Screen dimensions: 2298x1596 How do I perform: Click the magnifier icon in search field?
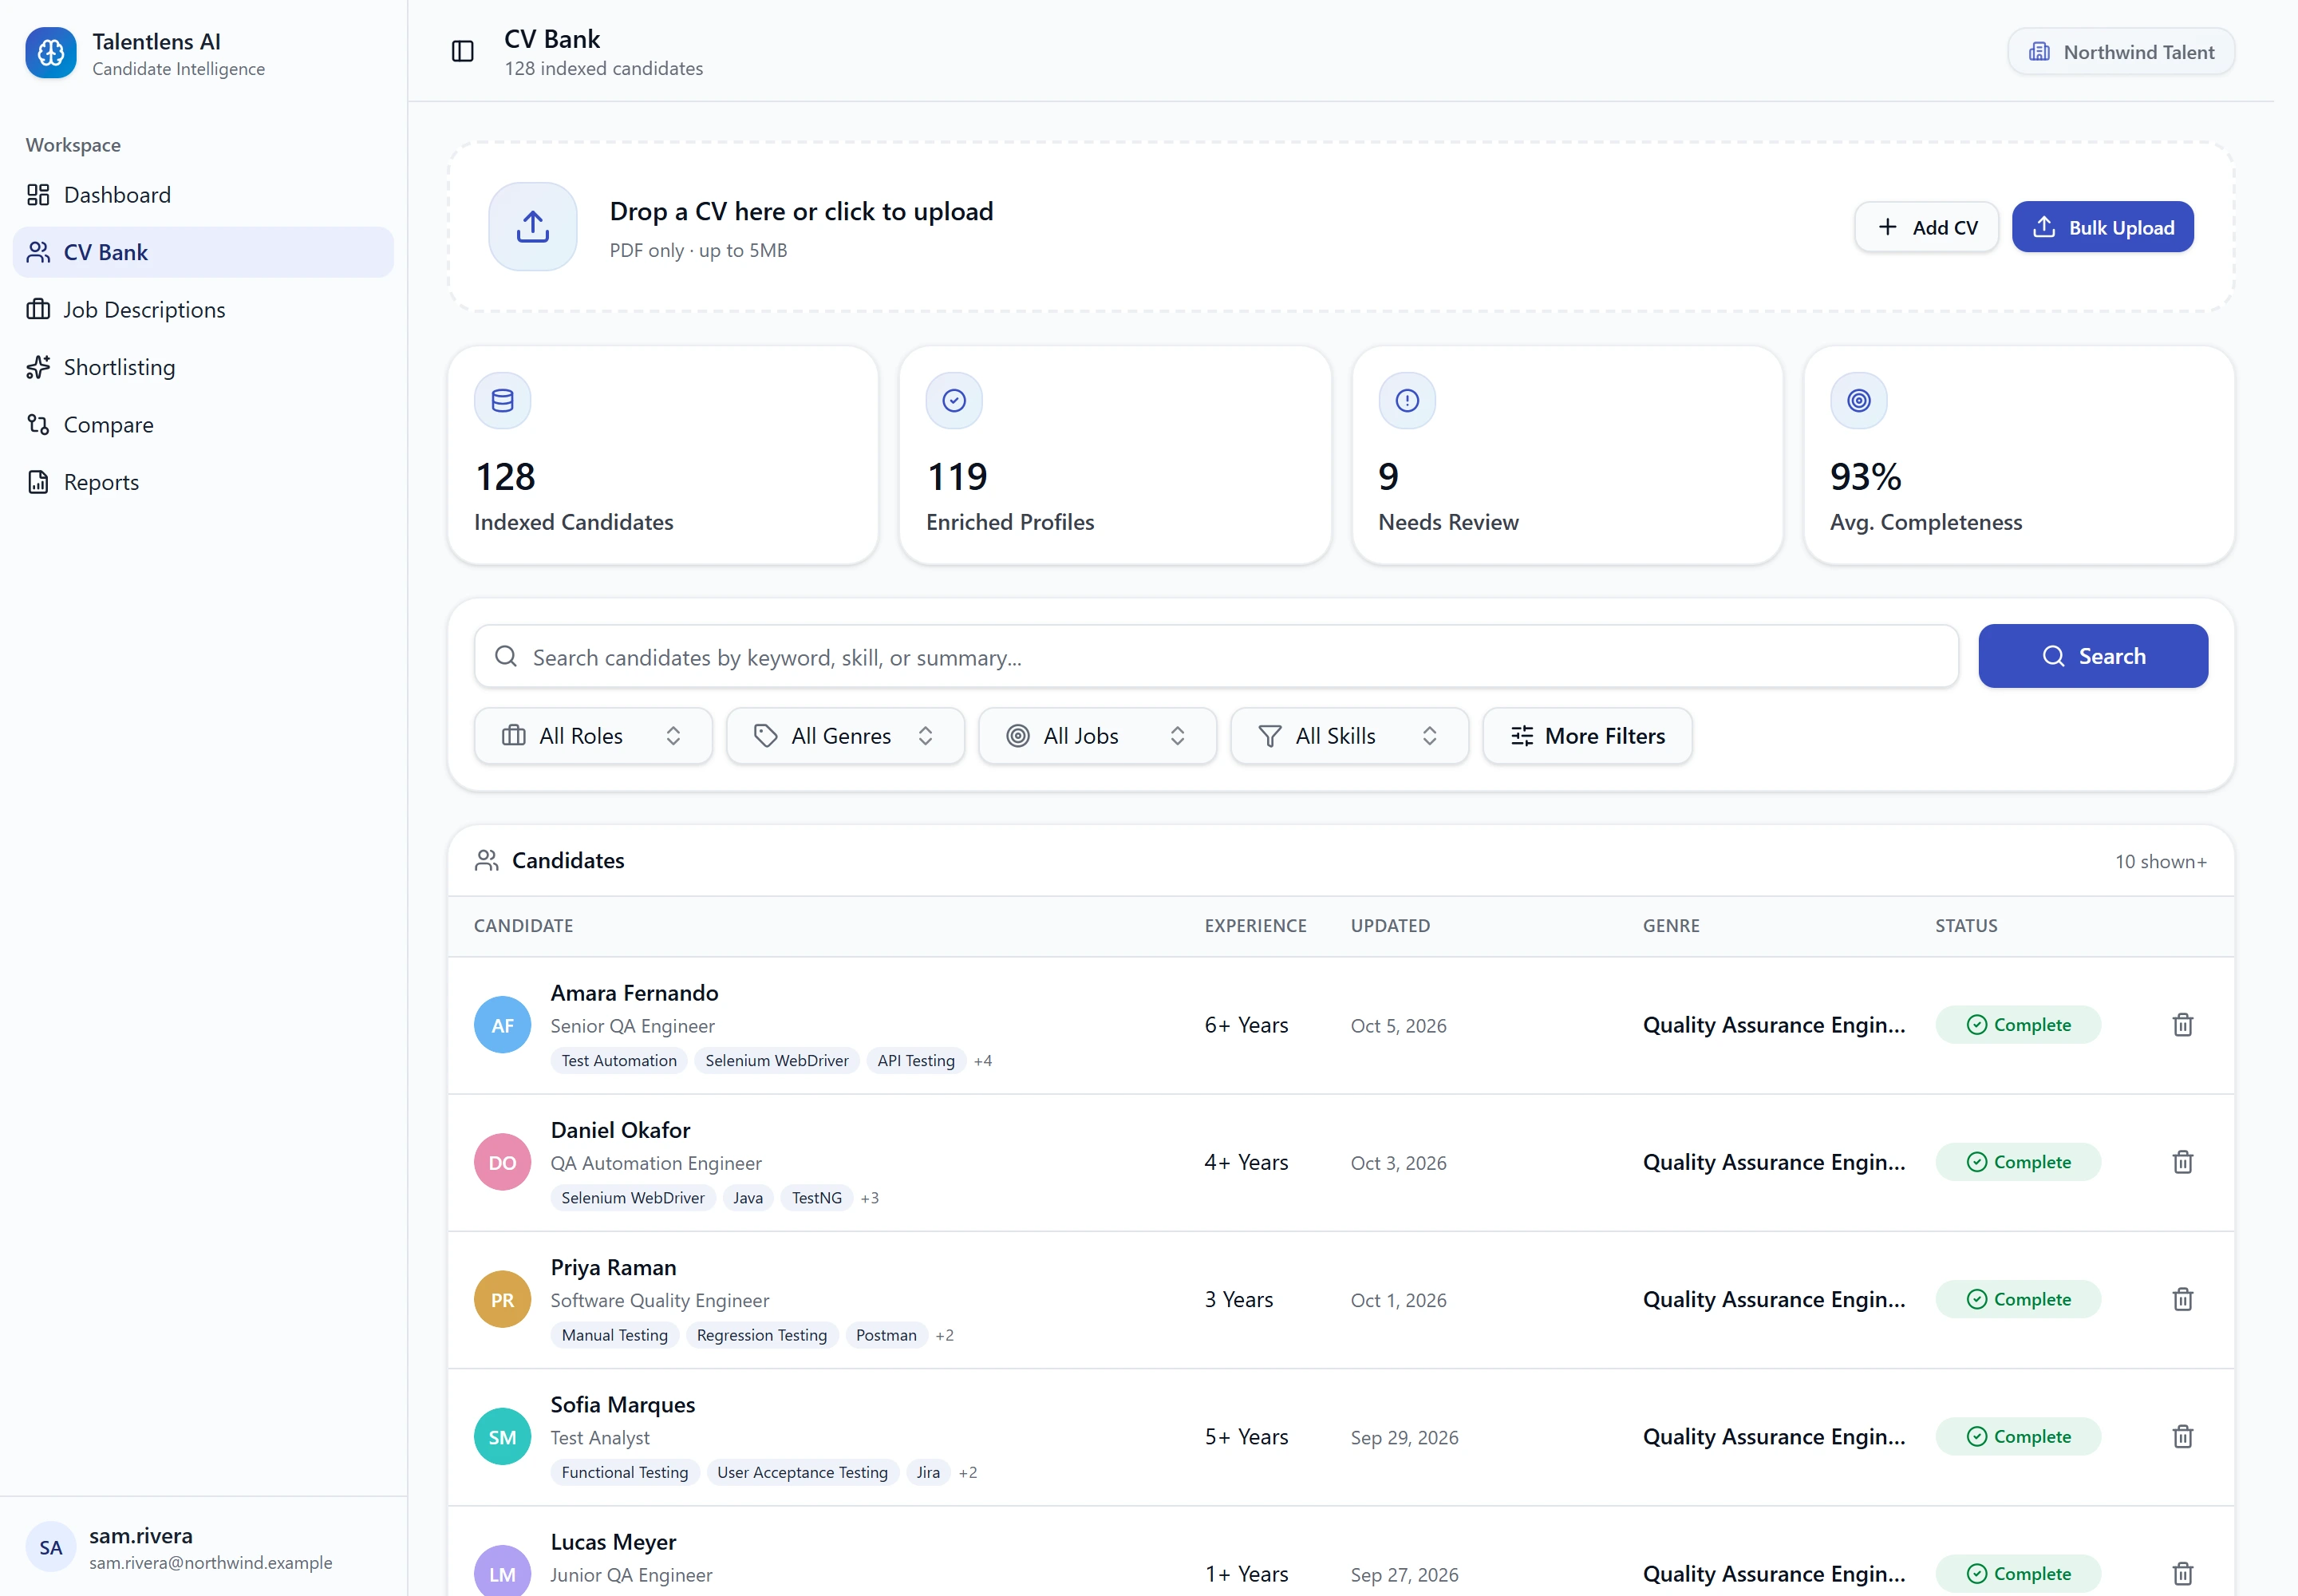507,657
